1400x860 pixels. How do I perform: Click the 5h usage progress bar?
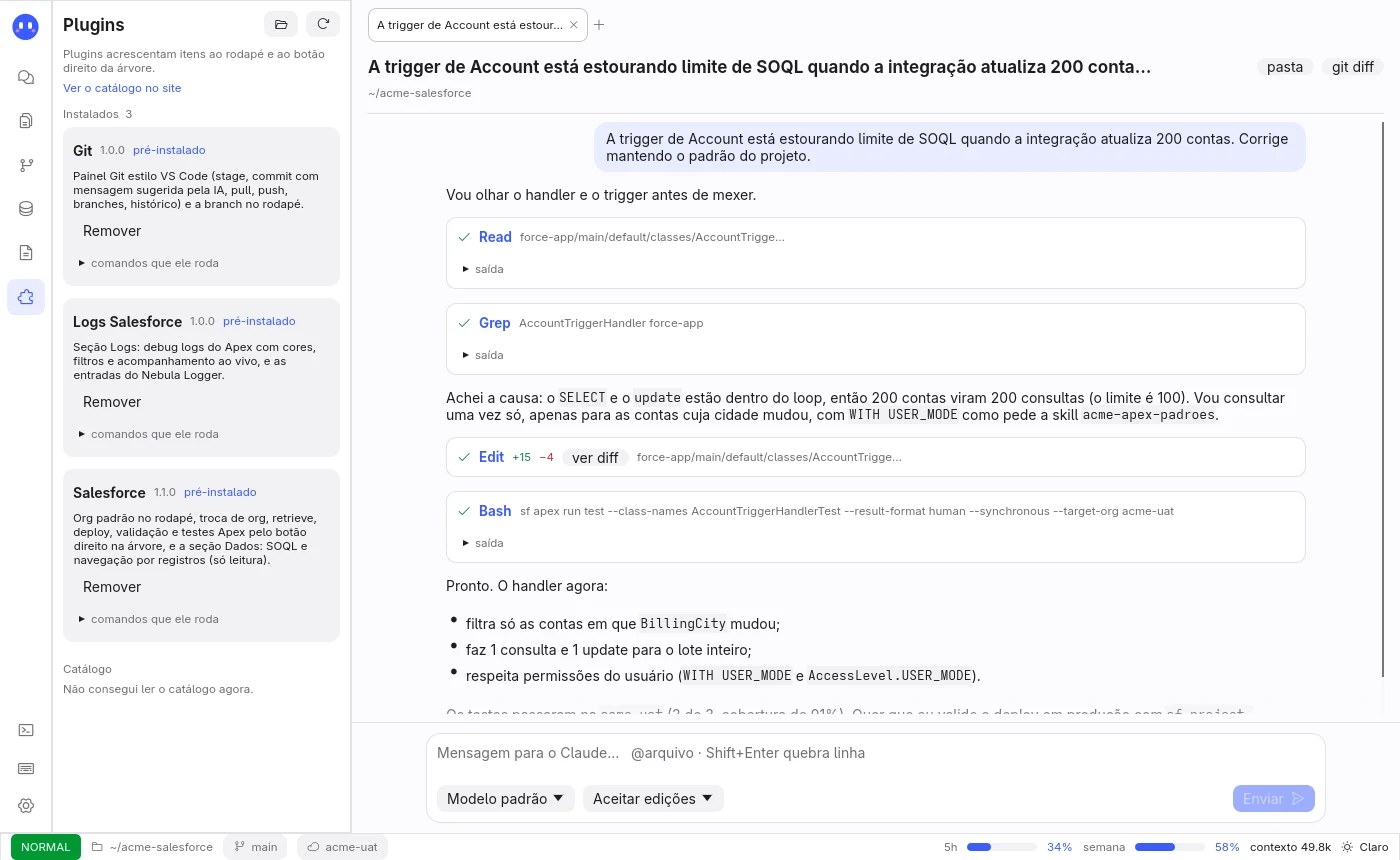click(x=1001, y=847)
